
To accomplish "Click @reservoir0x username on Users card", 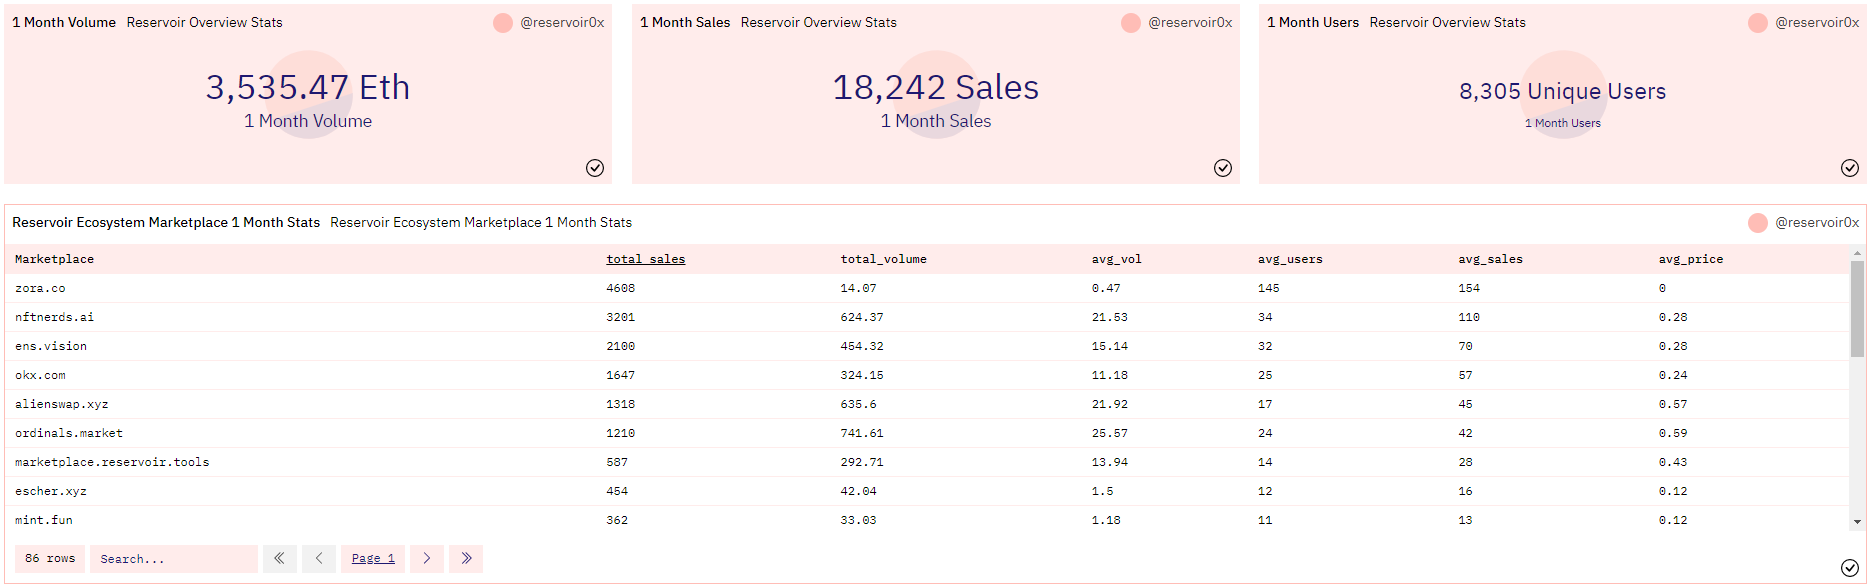I will coord(1817,22).
